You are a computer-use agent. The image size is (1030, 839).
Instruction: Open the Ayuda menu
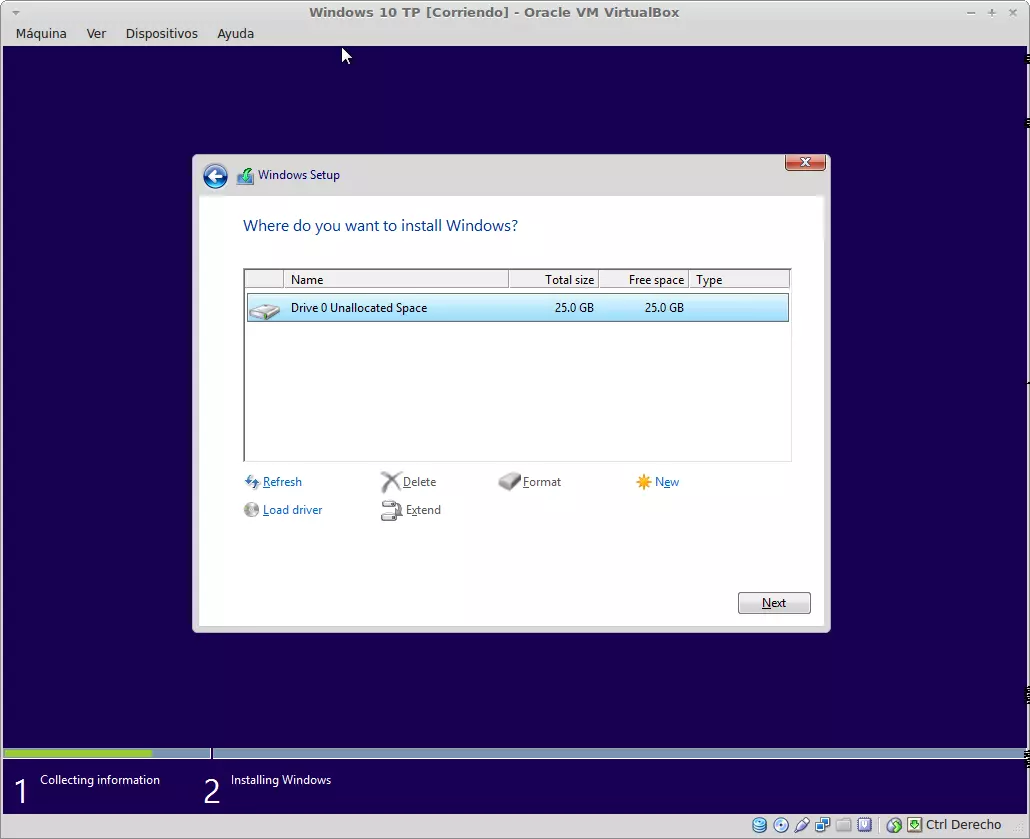(235, 33)
